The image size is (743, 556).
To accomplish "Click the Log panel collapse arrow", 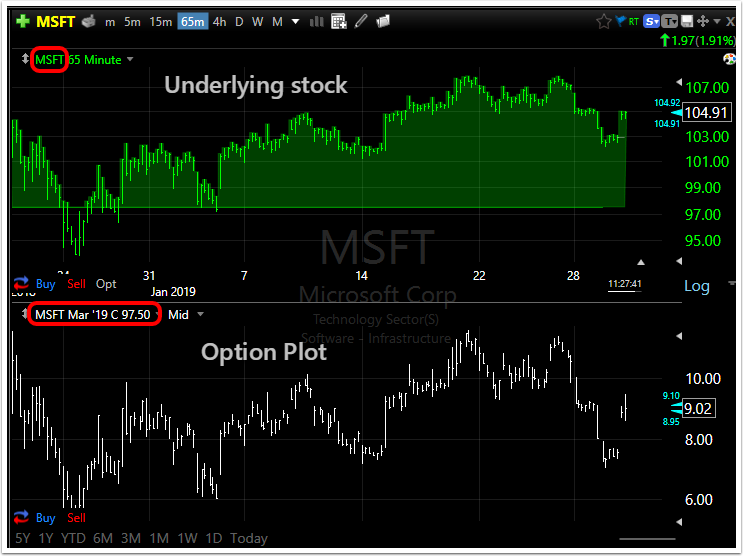I will [x=733, y=283].
